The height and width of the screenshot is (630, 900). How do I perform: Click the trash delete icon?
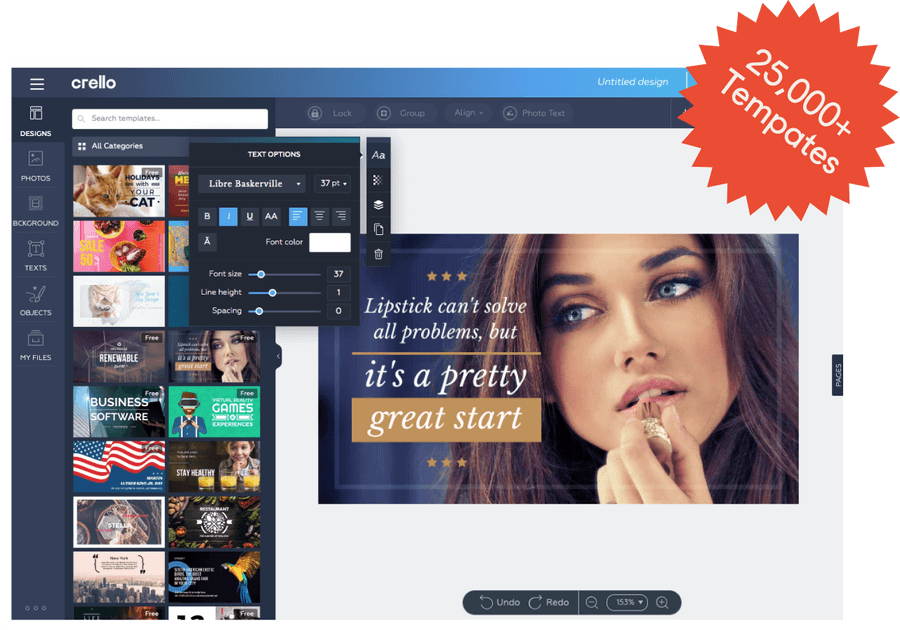pos(378,254)
